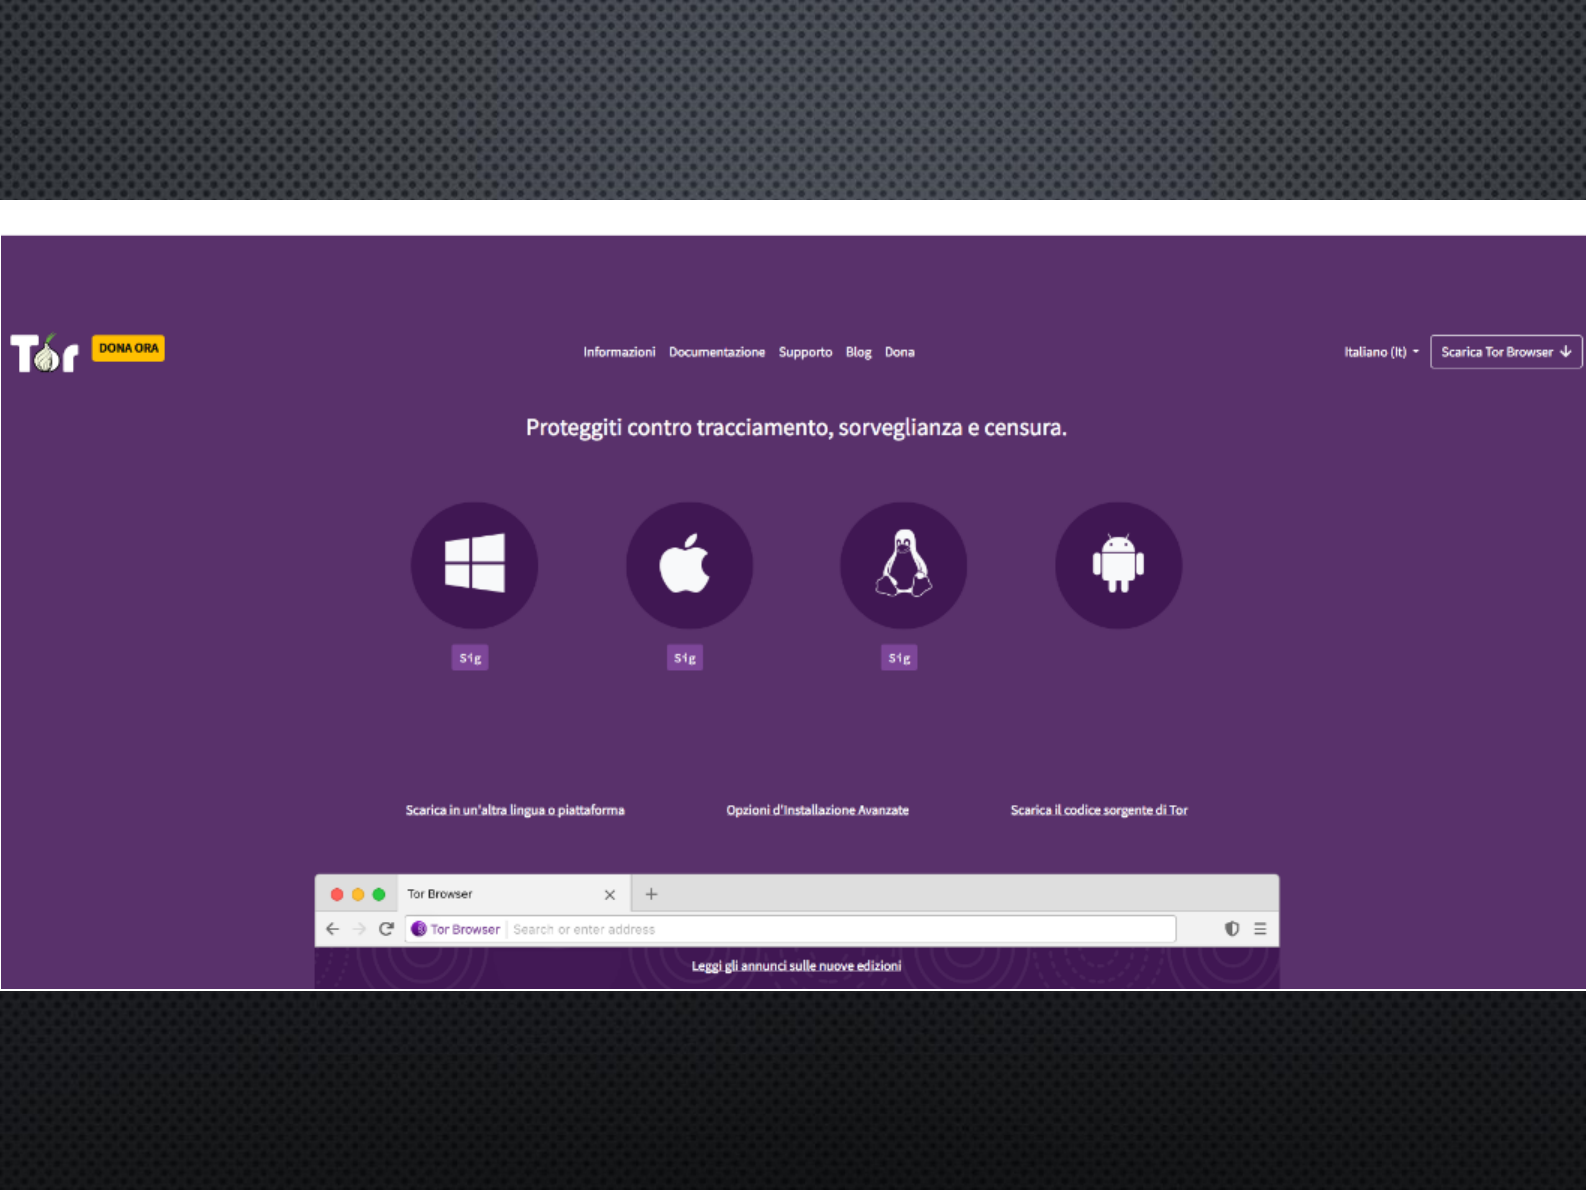
Task: Download Tor for Linux penguin icon
Action: (904, 565)
